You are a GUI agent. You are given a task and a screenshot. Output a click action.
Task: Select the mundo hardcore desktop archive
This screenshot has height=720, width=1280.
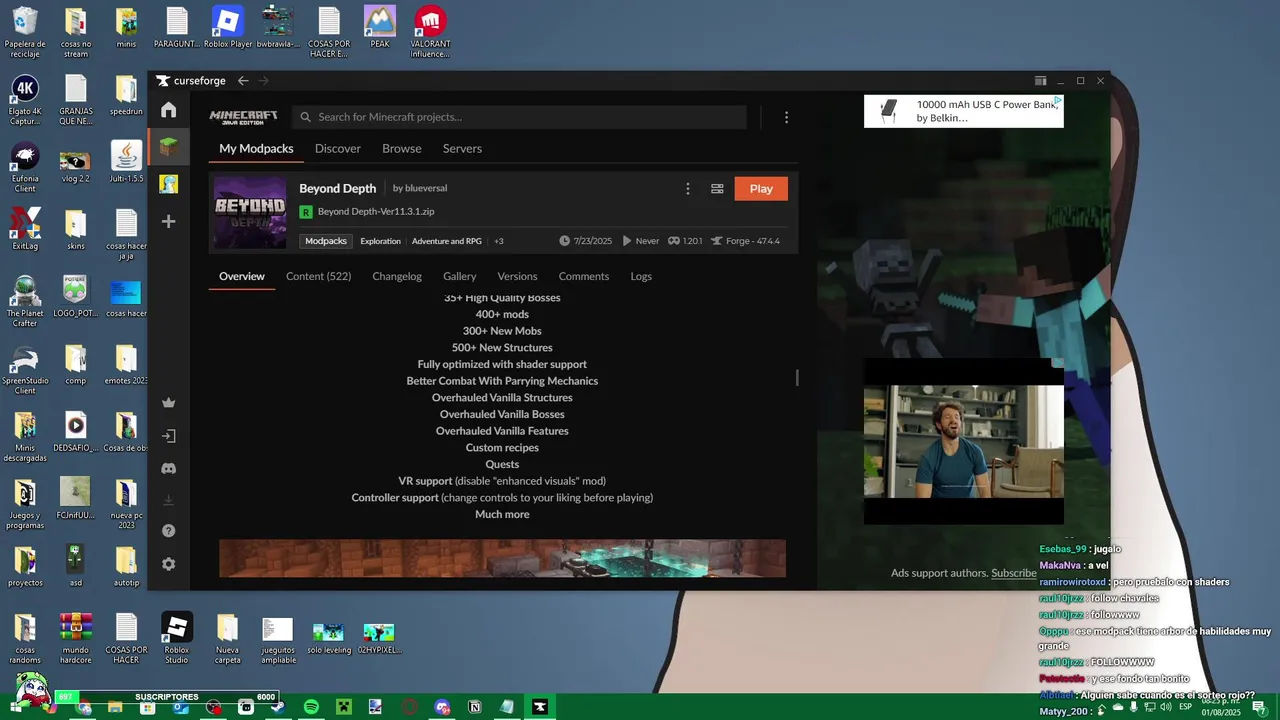point(76,639)
